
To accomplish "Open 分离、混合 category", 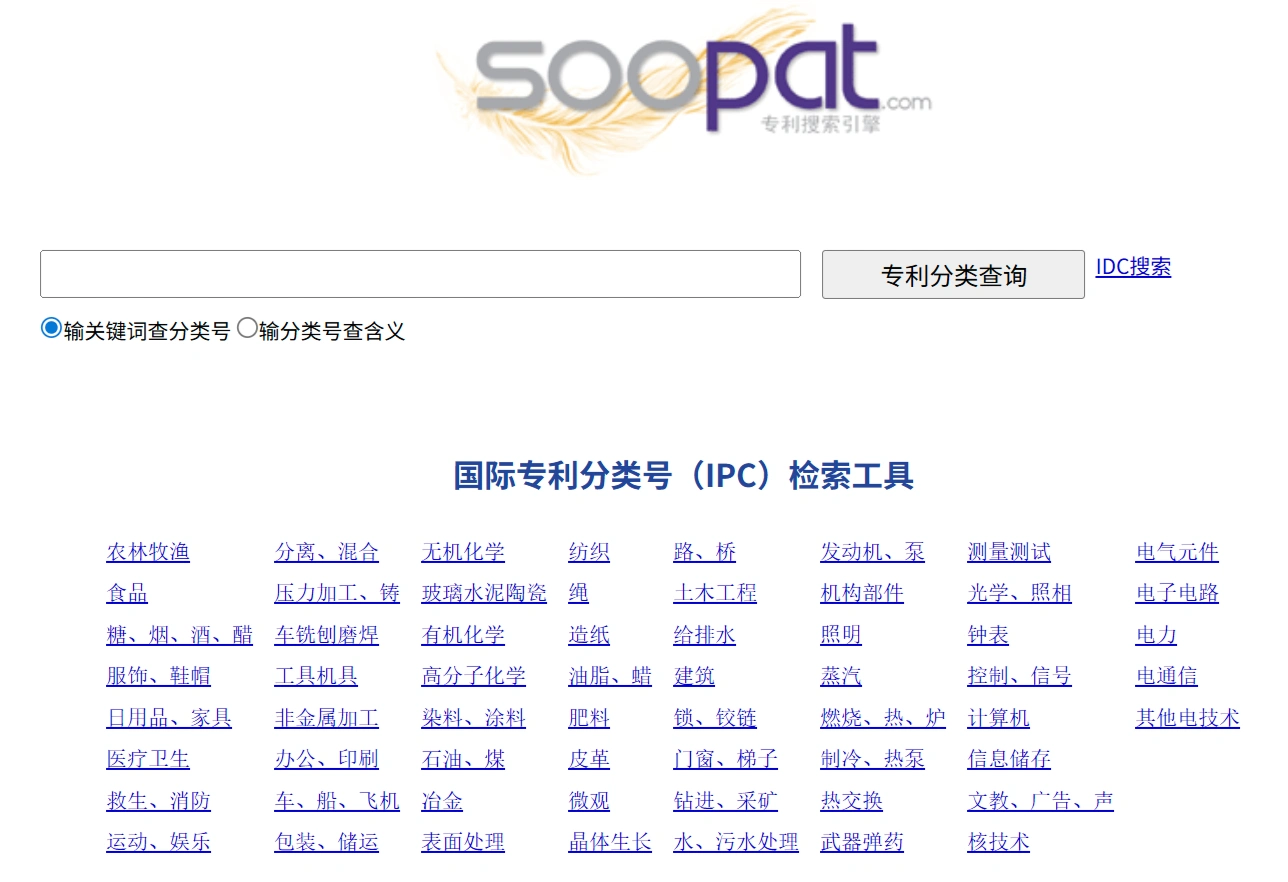I will 327,552.
